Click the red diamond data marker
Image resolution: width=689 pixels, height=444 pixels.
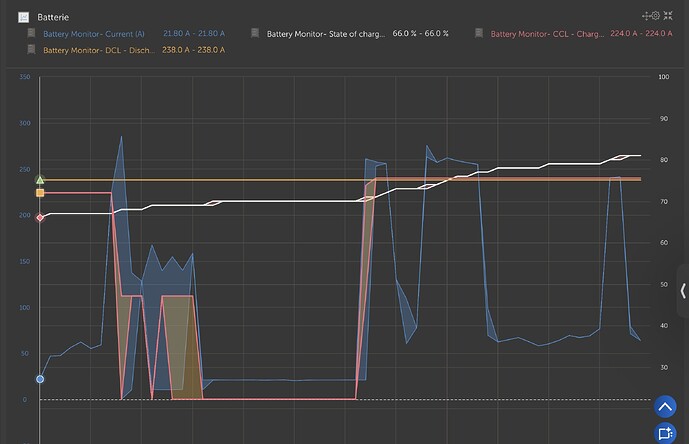[40, 218]
